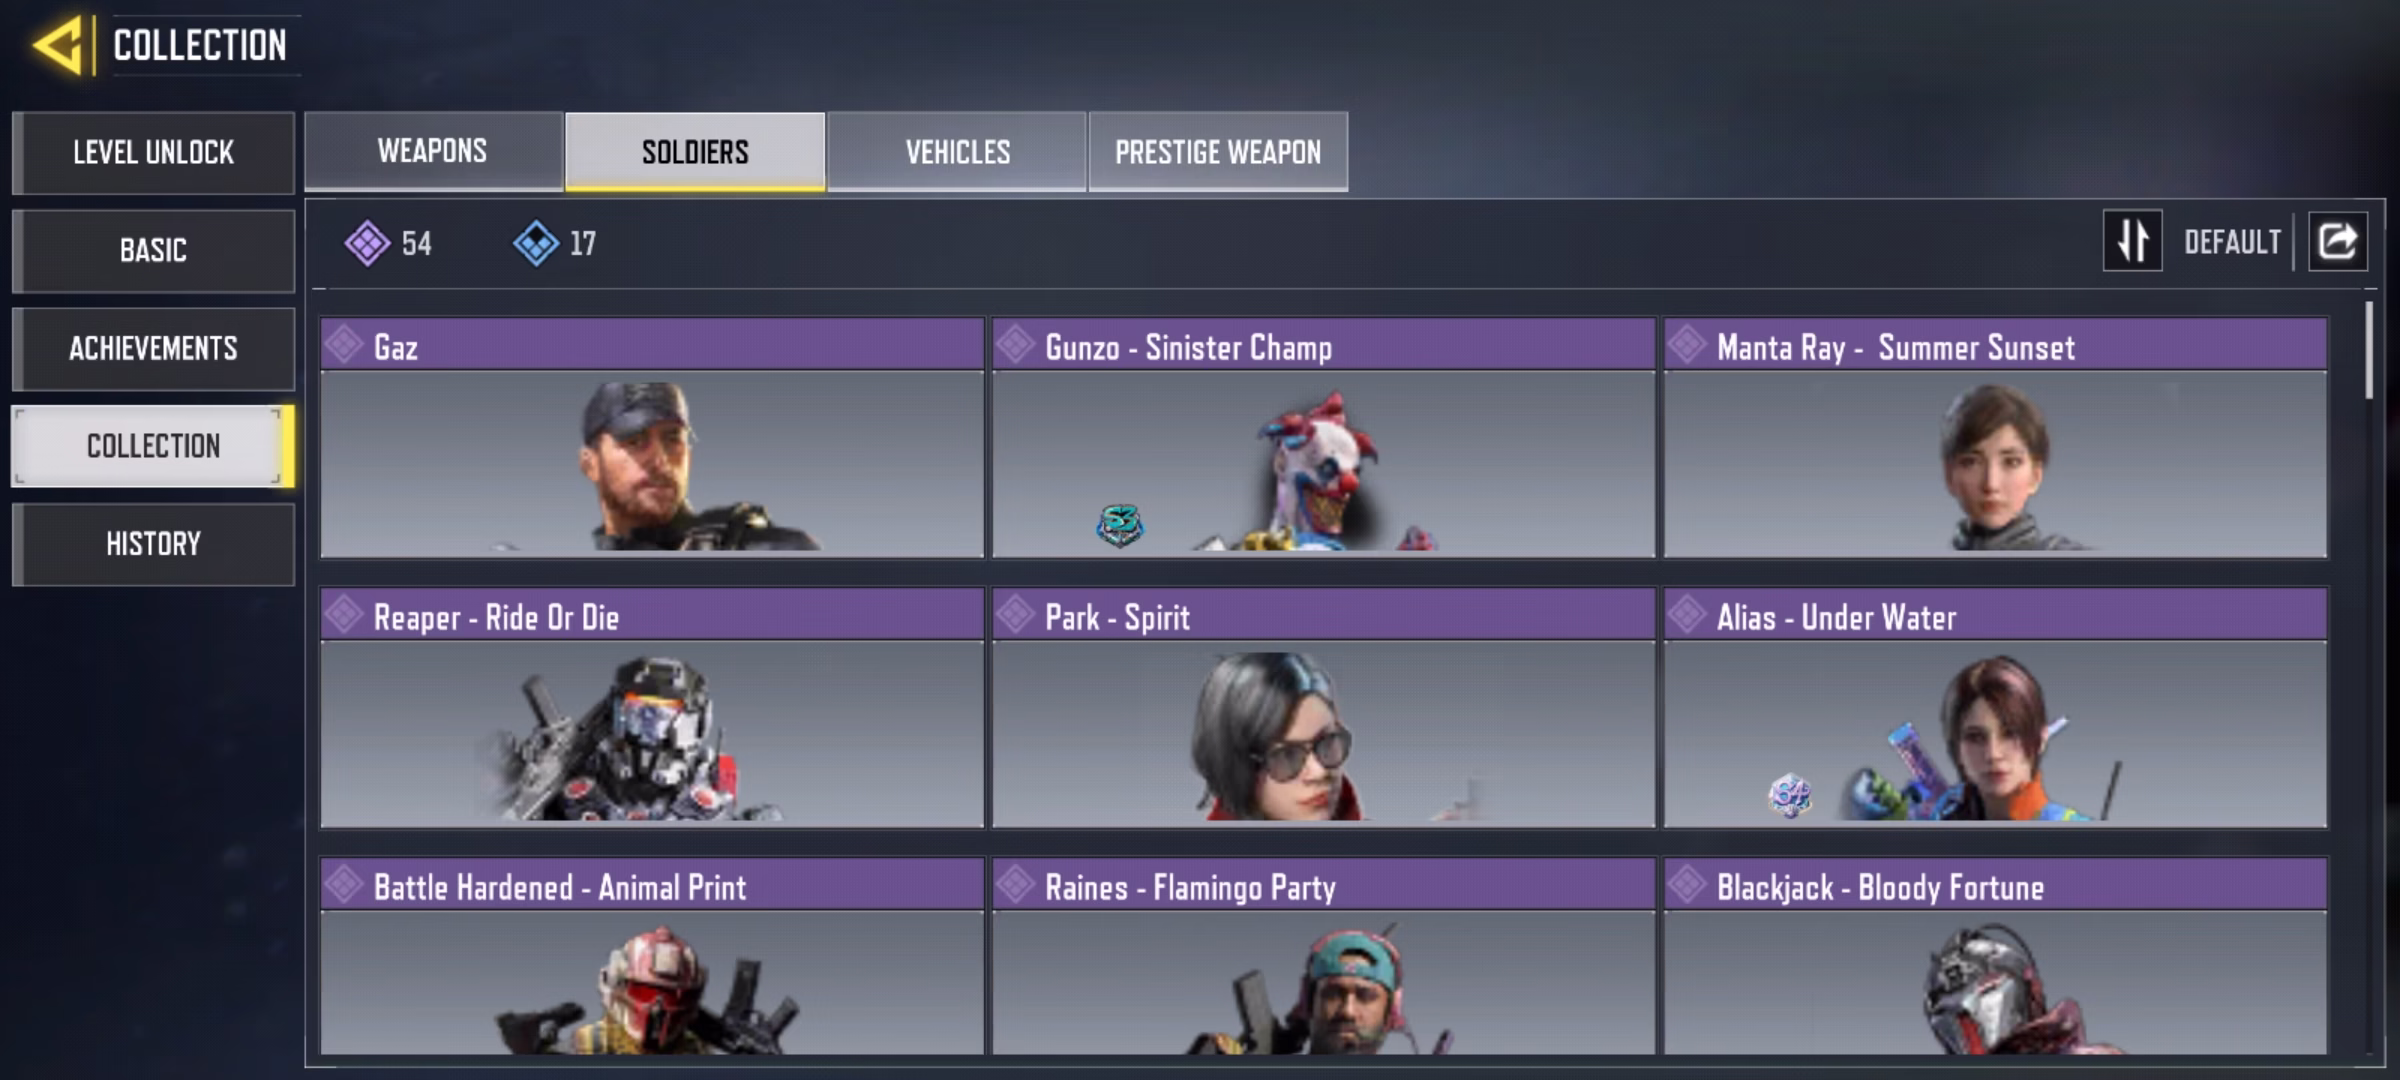
Task: Open the DEFAULT sort dropdown
Action: coord(2232,242)
